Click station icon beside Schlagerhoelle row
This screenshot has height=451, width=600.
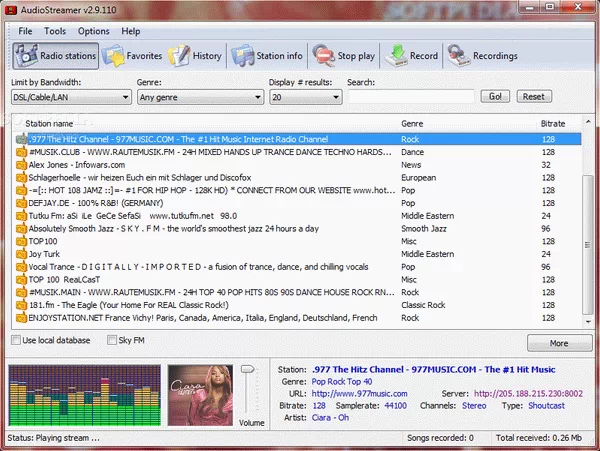tap(21, 177)
